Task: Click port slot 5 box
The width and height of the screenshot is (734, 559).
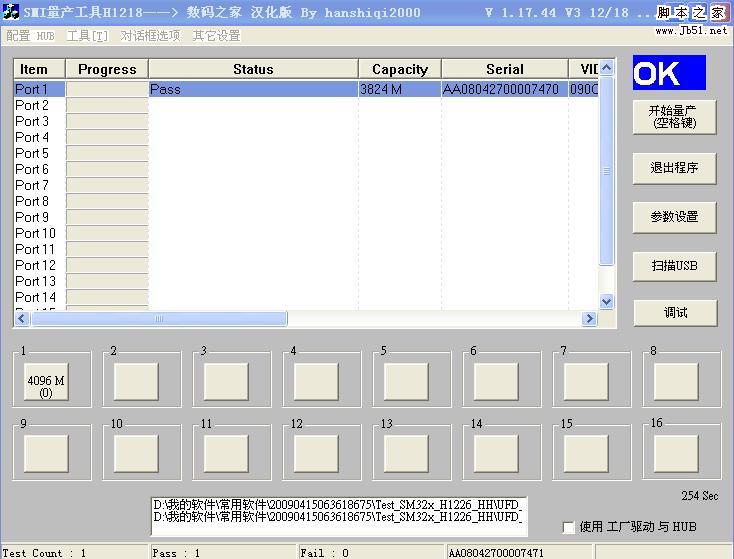Action: point(406,381)
